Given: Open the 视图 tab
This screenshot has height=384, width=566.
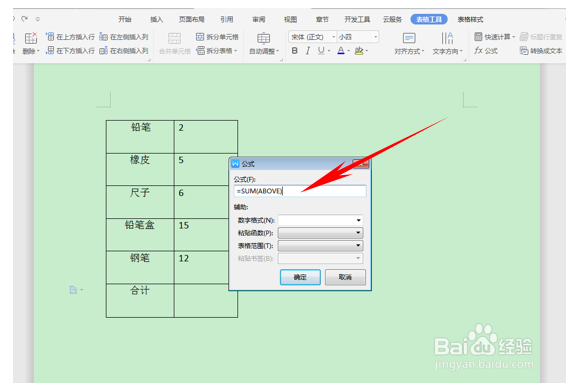Looking at the screenshot, I should pyautogui.click(x=290, y=19).
